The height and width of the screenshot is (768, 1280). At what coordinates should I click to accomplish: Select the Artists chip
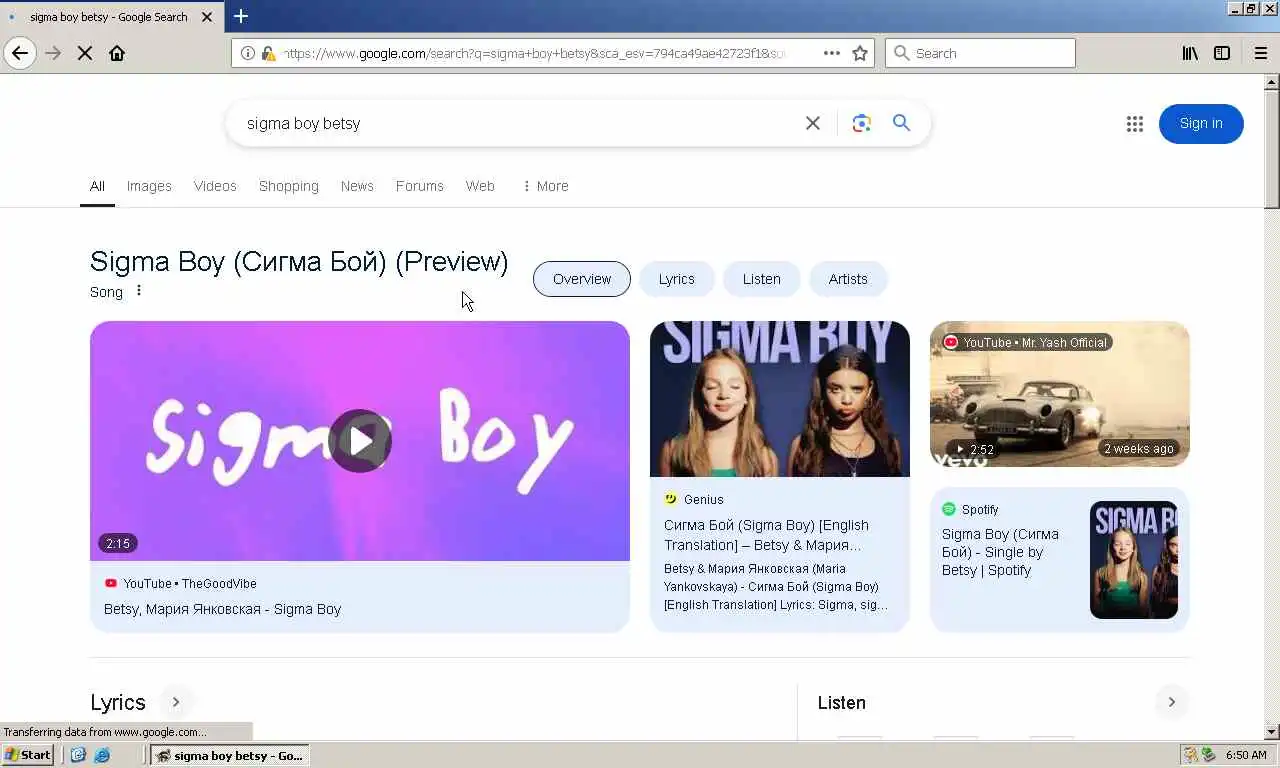848,279
